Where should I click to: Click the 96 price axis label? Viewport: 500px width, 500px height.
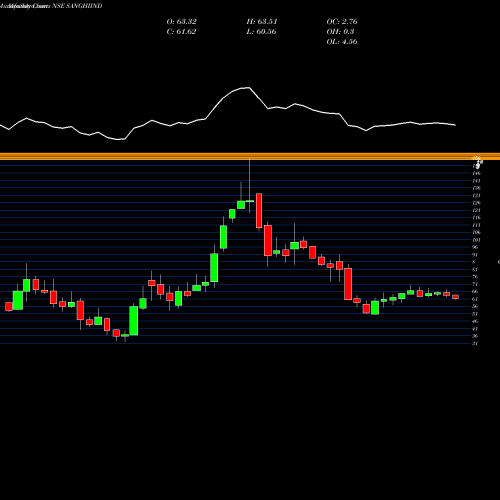(475, 247)
